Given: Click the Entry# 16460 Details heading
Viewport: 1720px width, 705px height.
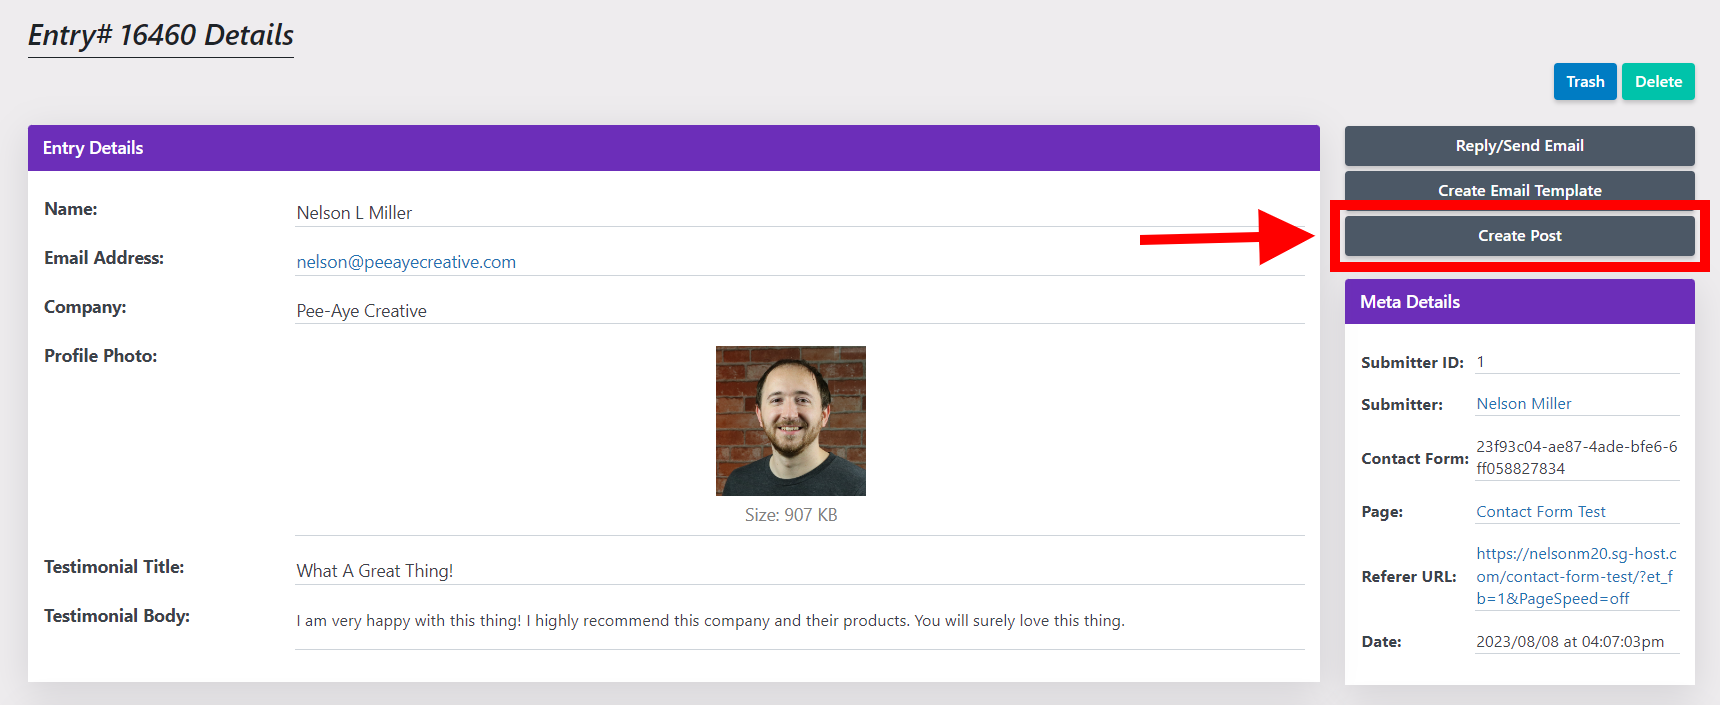Looking at the screenshot, I should 161,36.
